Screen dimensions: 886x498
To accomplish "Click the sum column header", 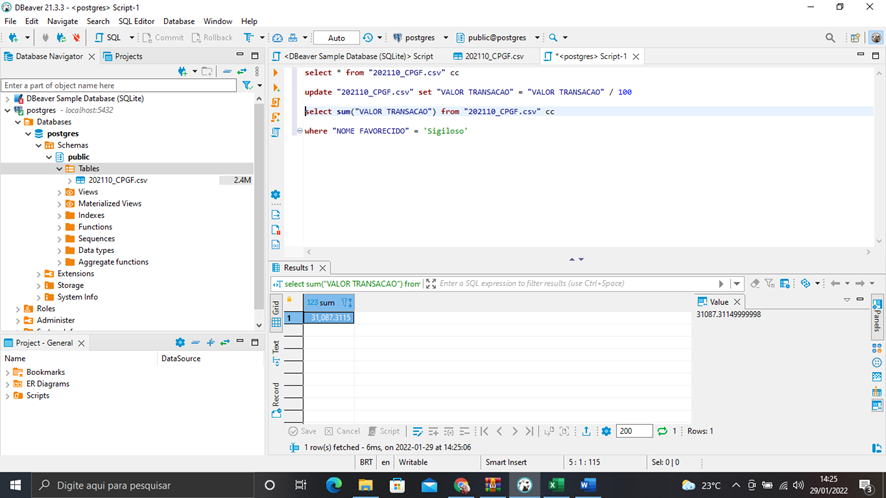I will point(328,302).
